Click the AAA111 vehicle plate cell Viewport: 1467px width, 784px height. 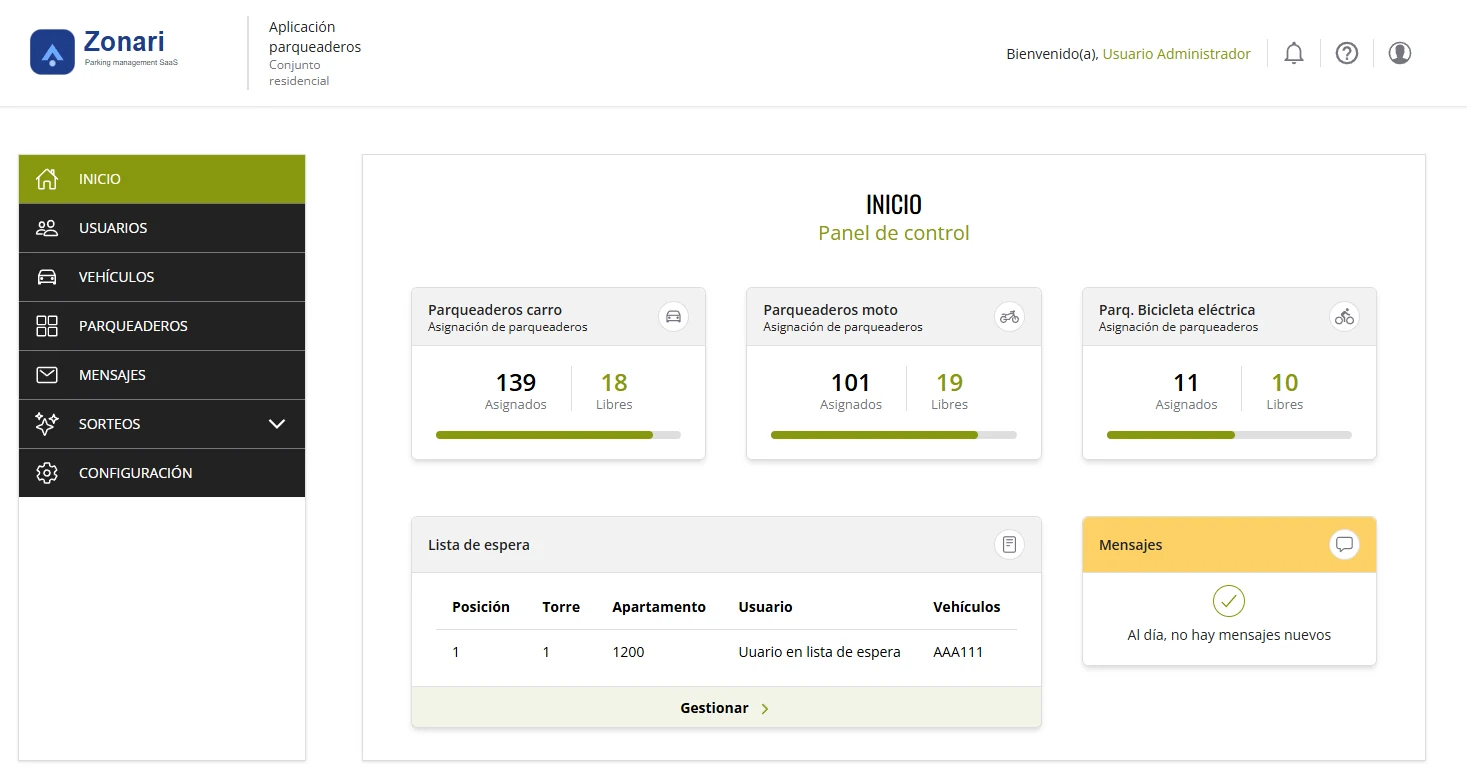pos(958,652)
